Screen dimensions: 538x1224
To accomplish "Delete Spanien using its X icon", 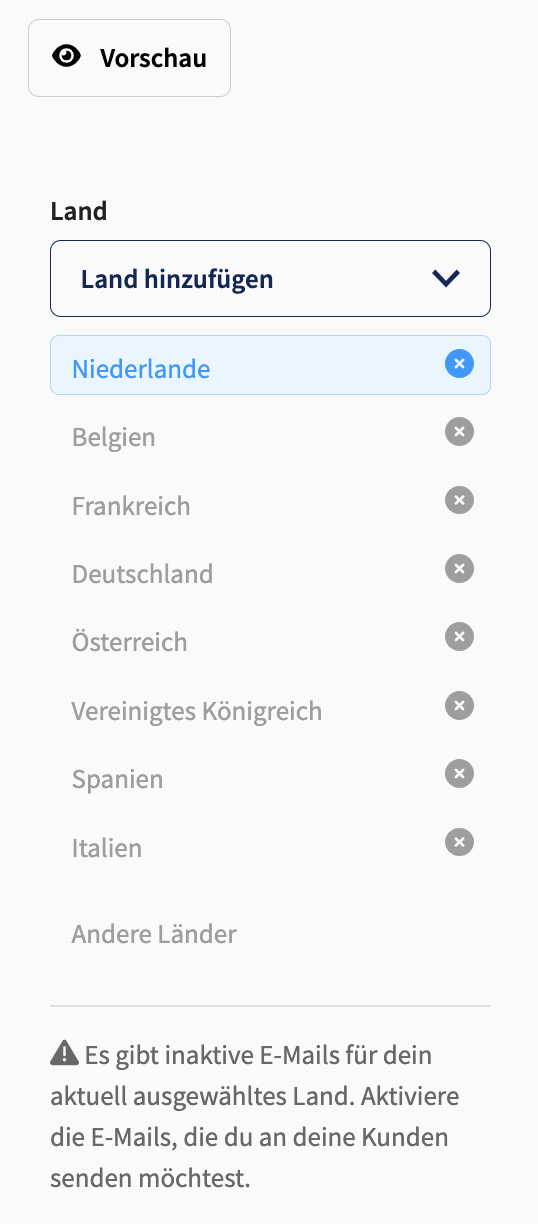I will (x=459, y=774).
